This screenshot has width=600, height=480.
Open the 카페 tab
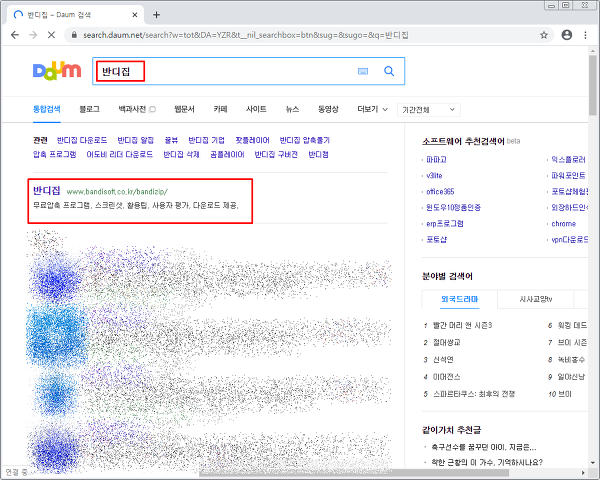click(220, 109)
